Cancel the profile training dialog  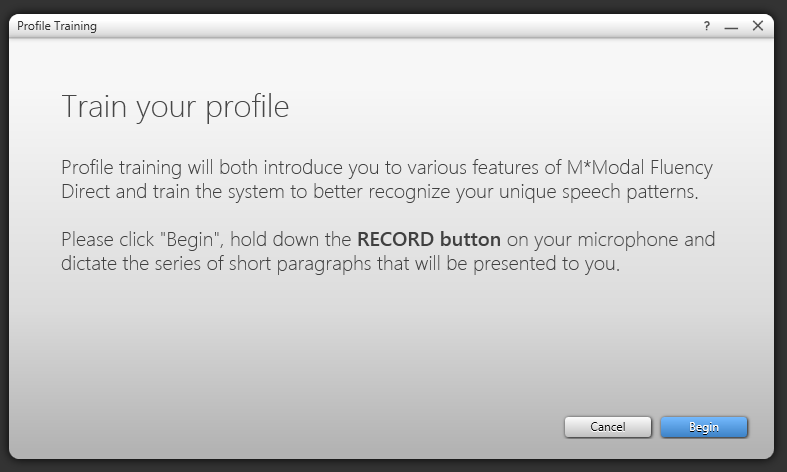608,427
